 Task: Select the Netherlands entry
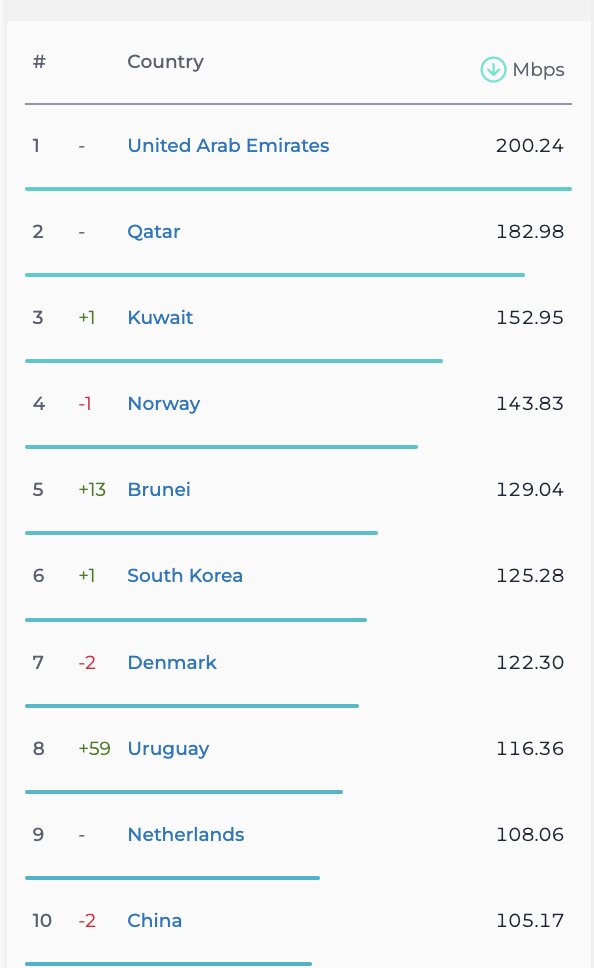click(185, 834)
